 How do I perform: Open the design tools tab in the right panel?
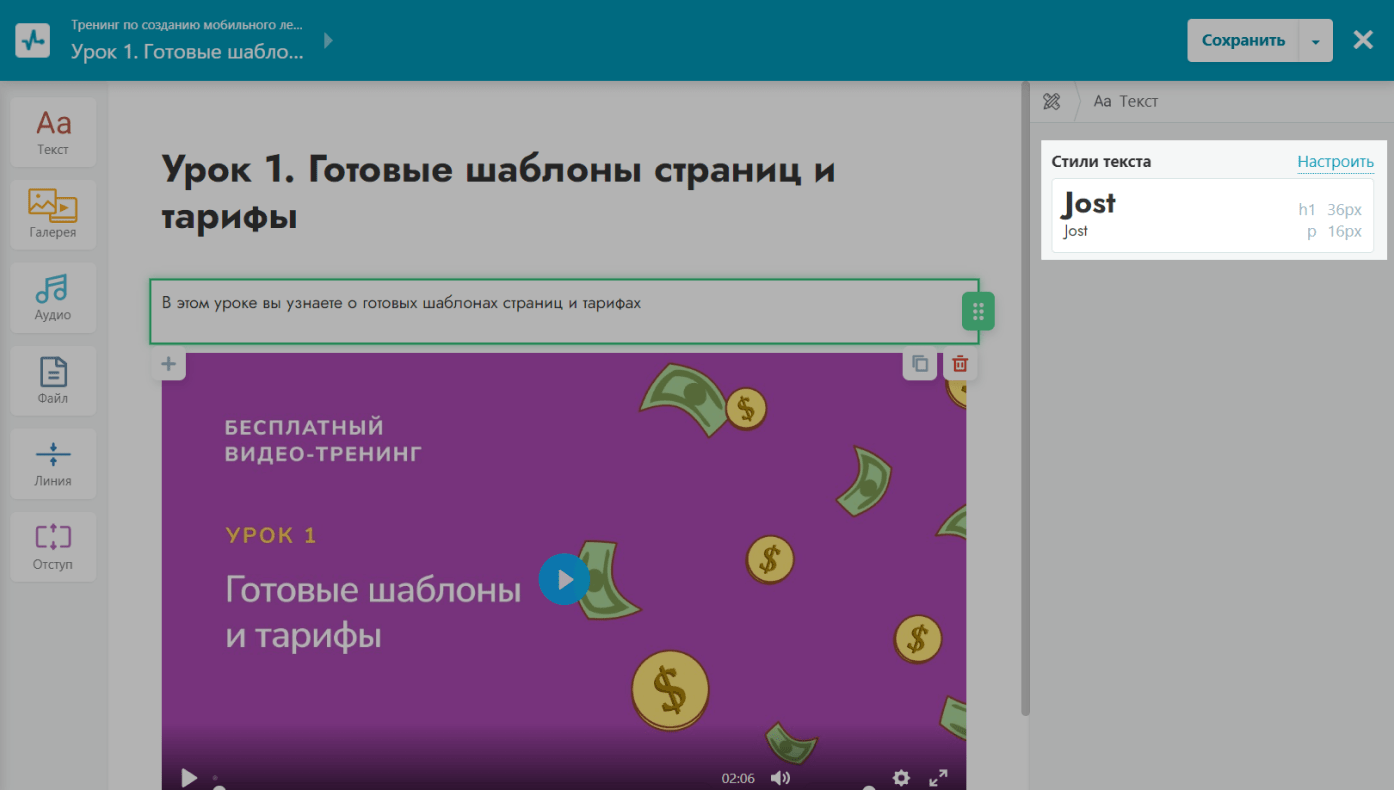point(1051,101)
